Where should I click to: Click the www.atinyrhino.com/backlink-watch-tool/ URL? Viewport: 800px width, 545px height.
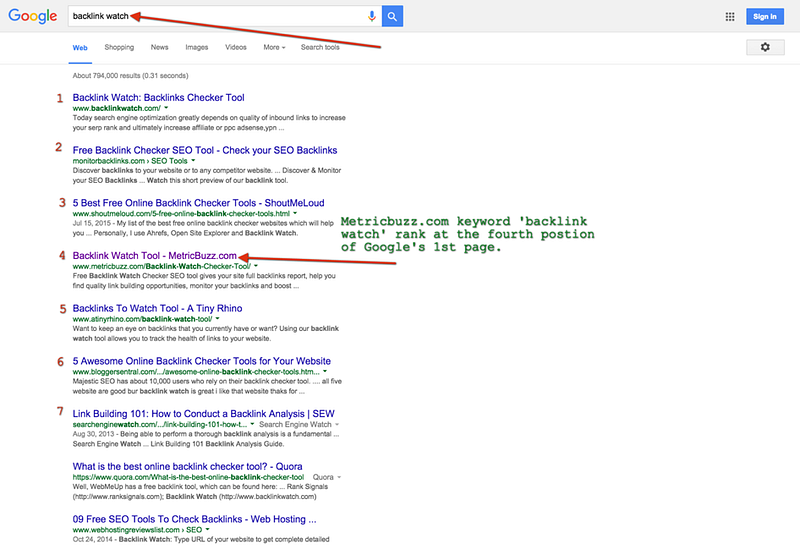142,319
